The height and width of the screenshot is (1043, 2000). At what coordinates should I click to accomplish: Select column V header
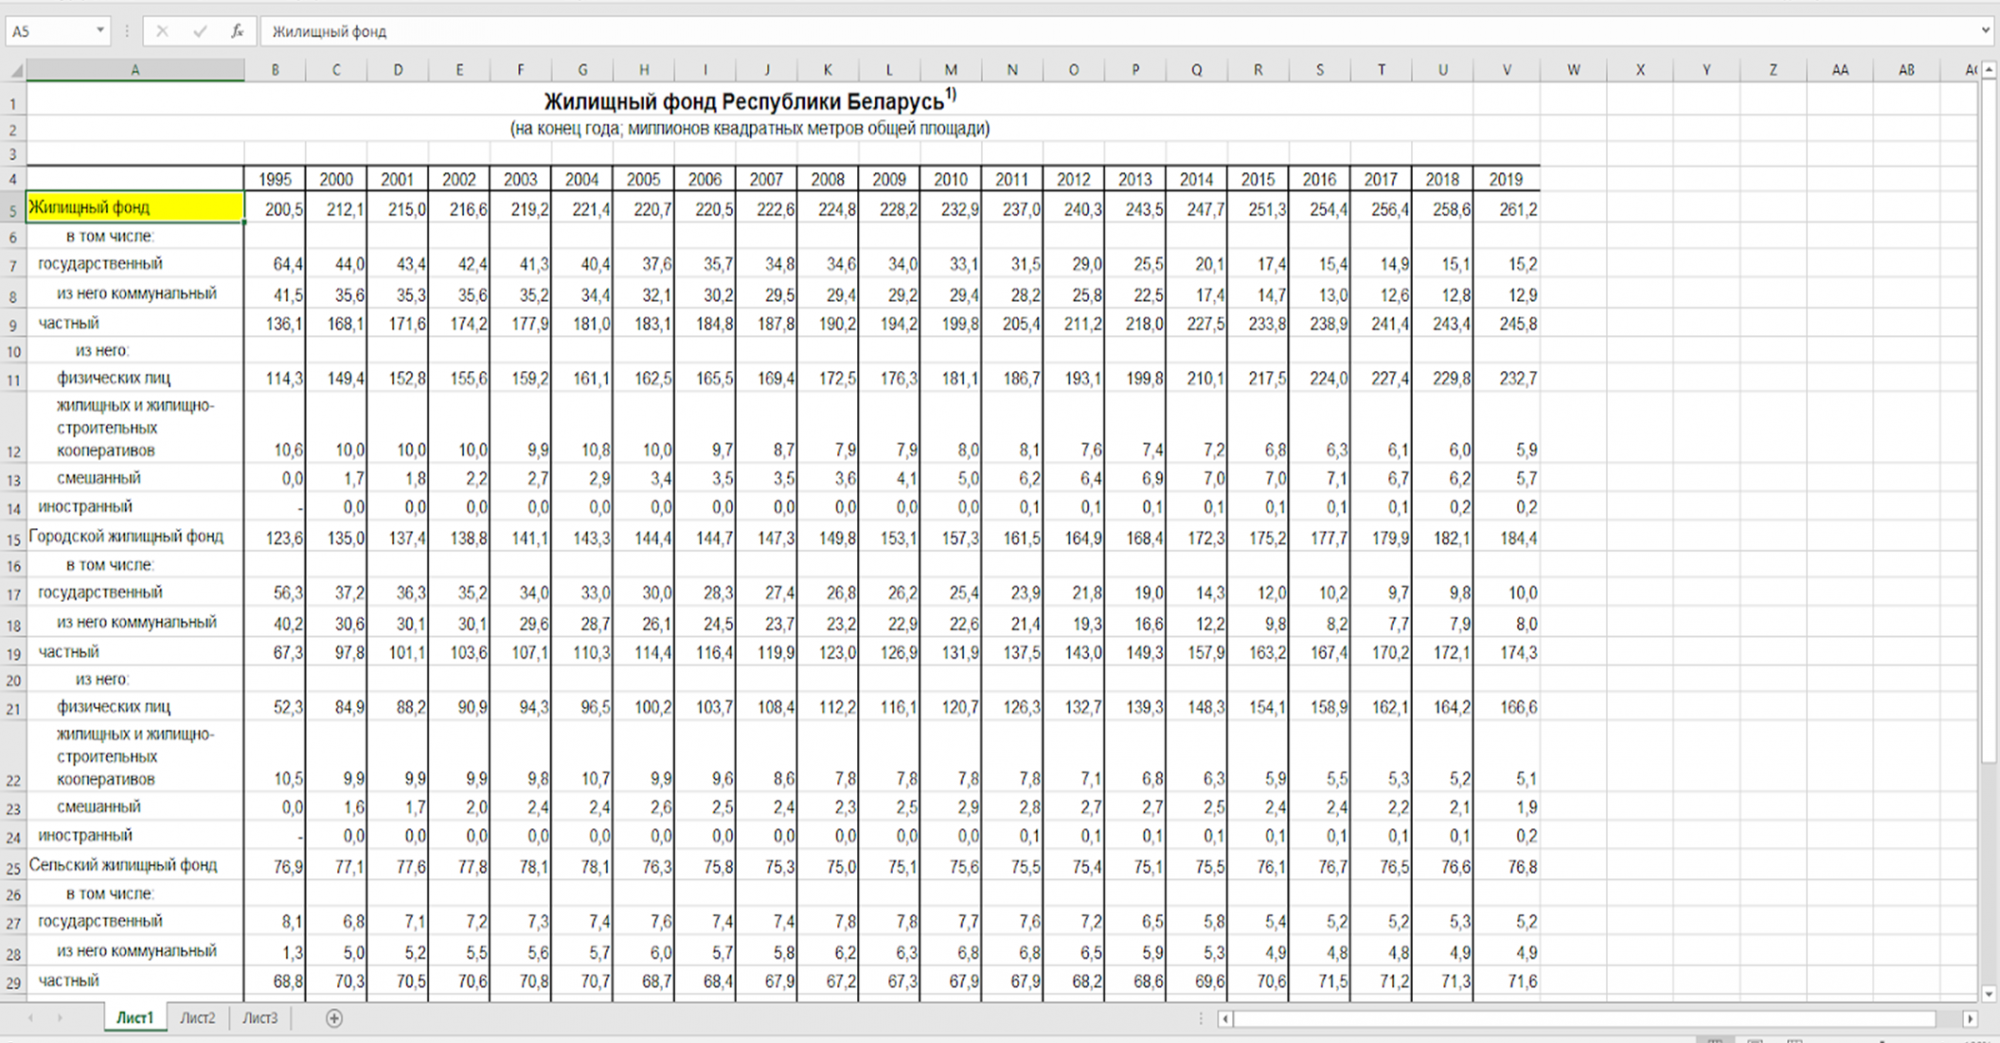coord(1507,70)
